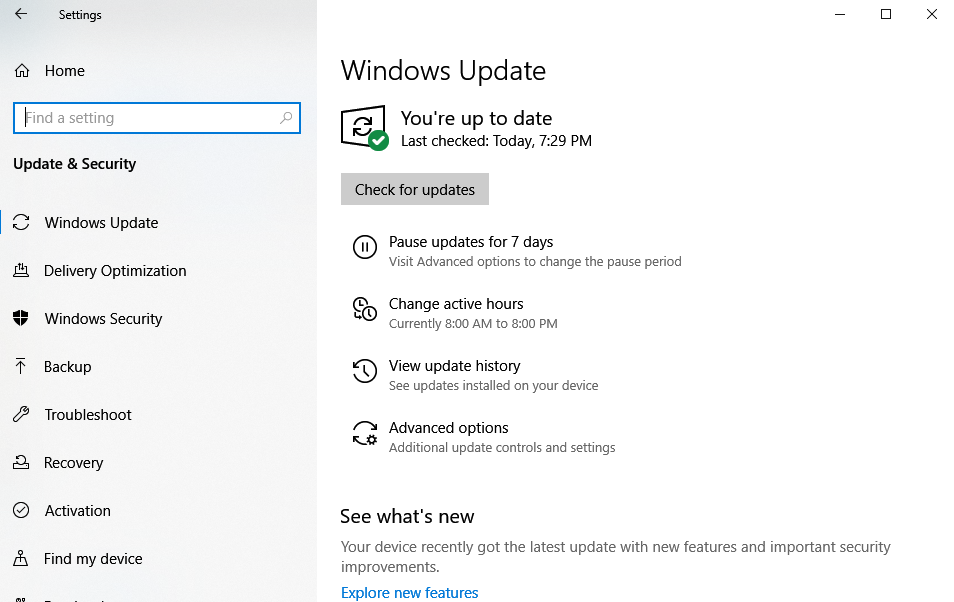Screen dimensions: 954x602
Task: Open the Activation section
Action: (77, 511)
